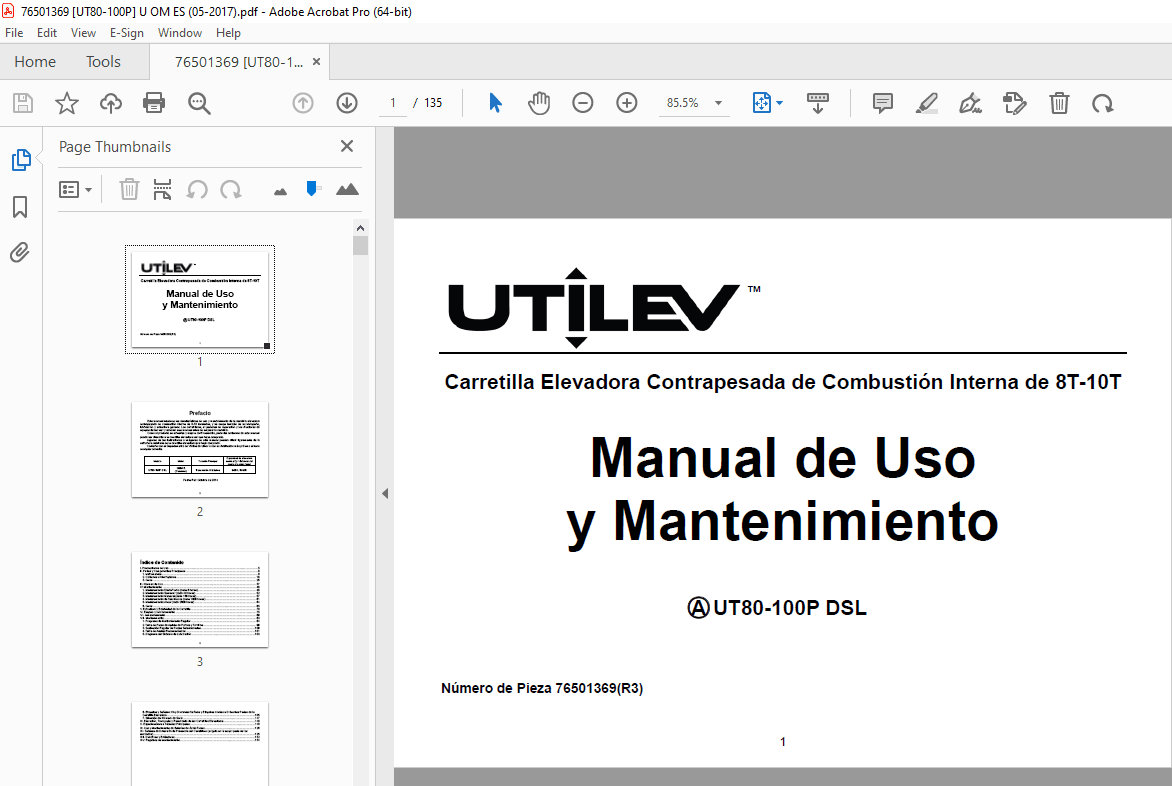Open the Bookmarks panel in the sidebar

point(19,207)
